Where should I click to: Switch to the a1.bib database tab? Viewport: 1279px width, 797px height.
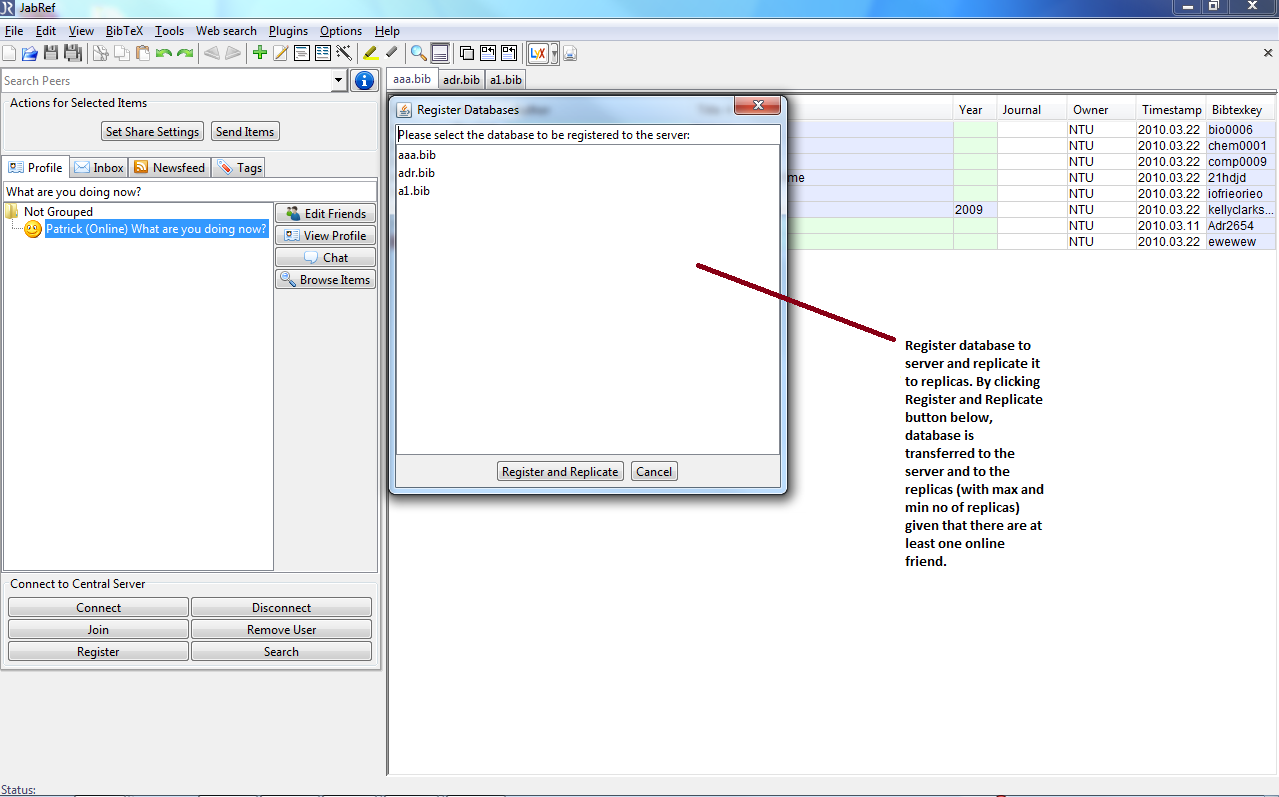click(x=505, y=79)
